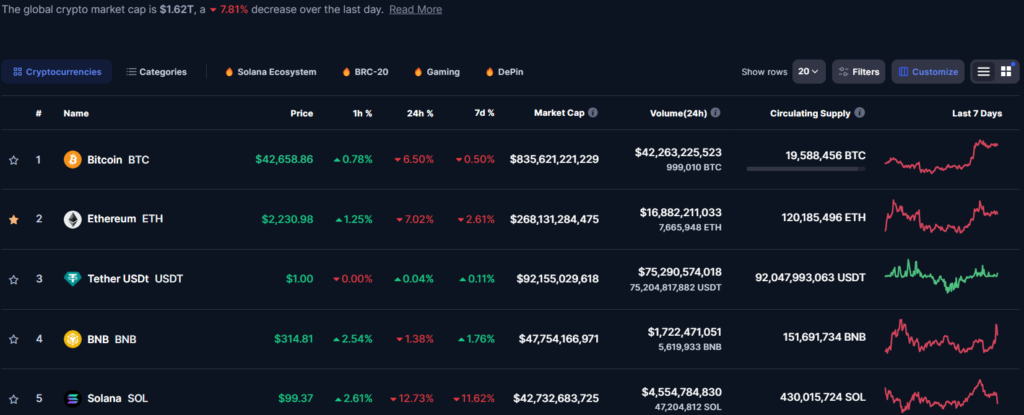The image size is (1024, 415).
Task: Switch to list view icon
Action: 984,72
